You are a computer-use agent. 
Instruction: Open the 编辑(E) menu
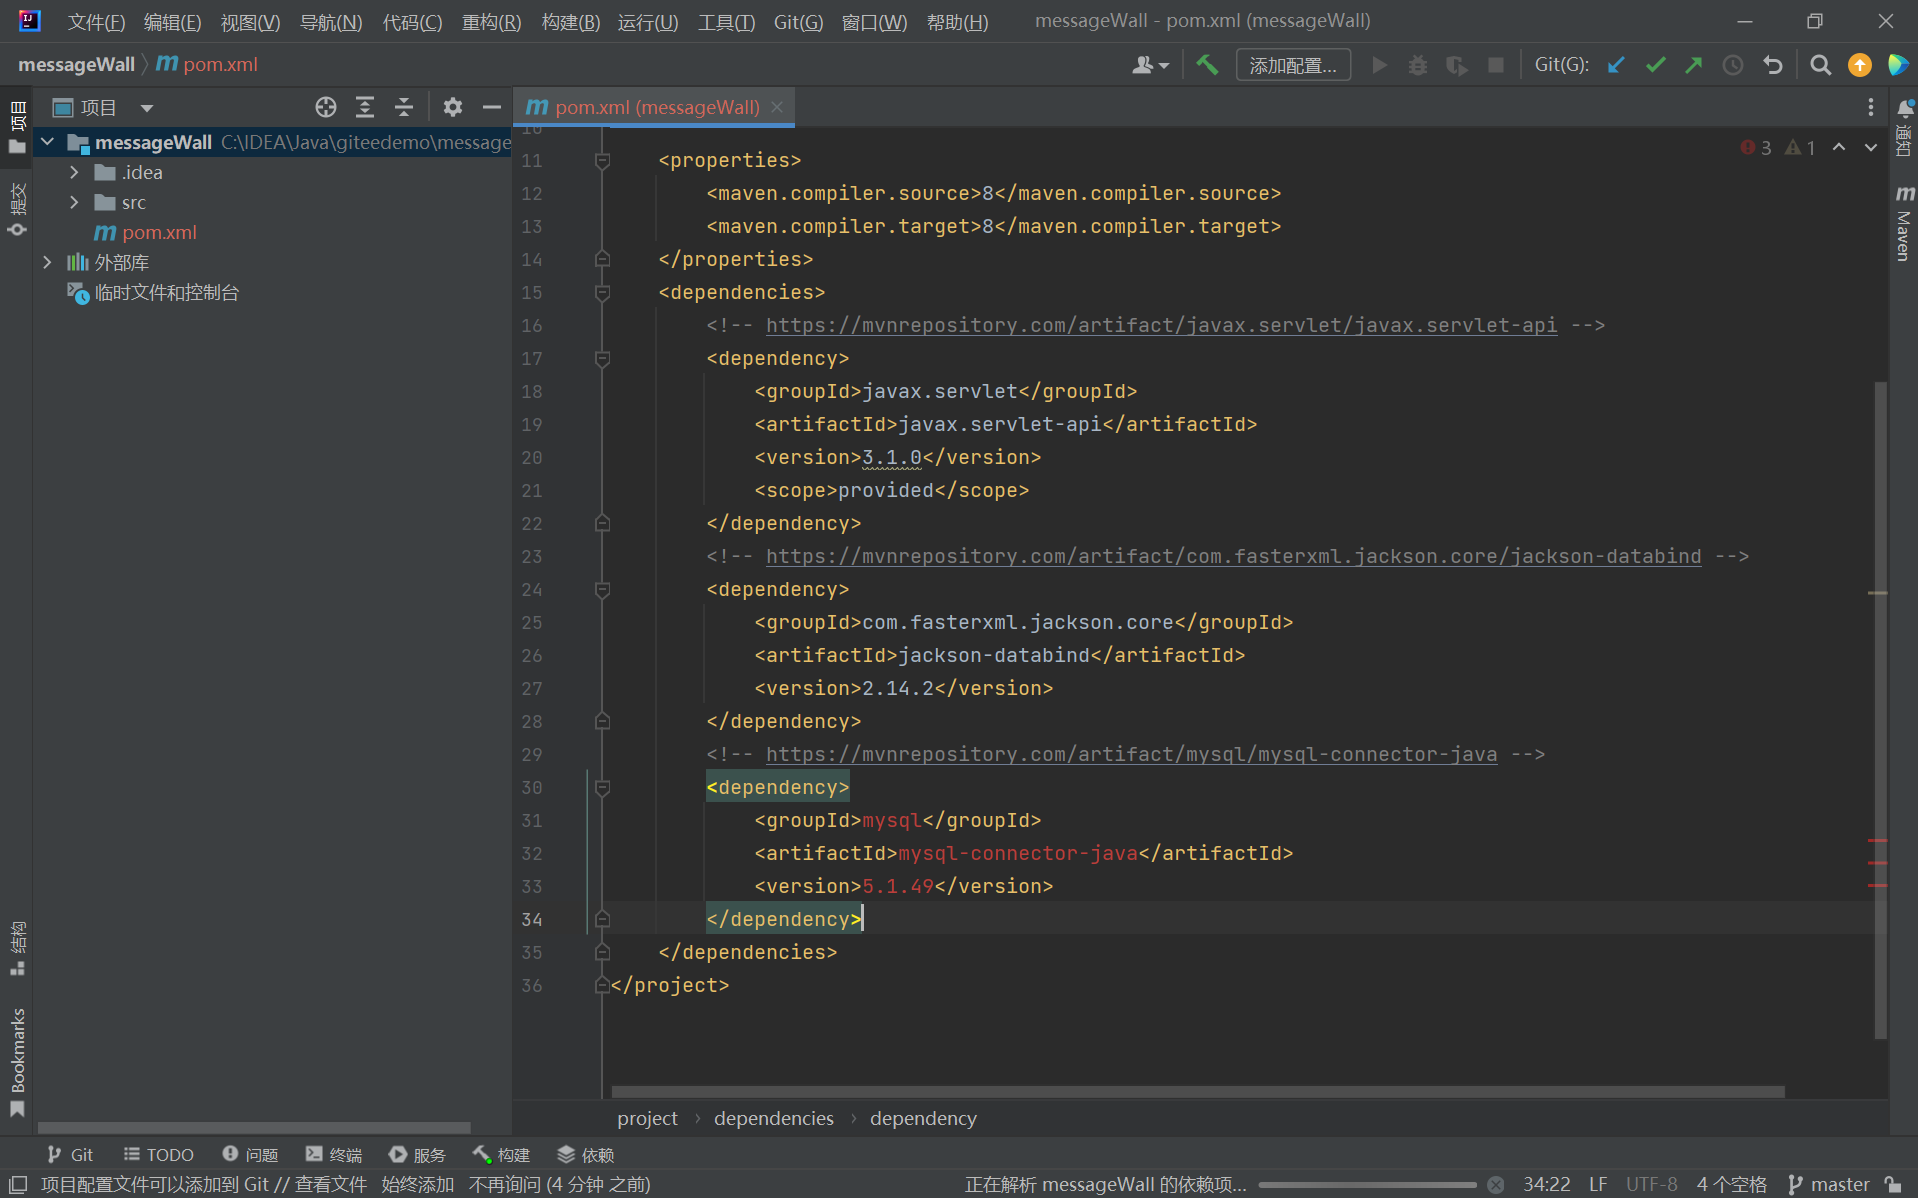click(x=172, y=22)
